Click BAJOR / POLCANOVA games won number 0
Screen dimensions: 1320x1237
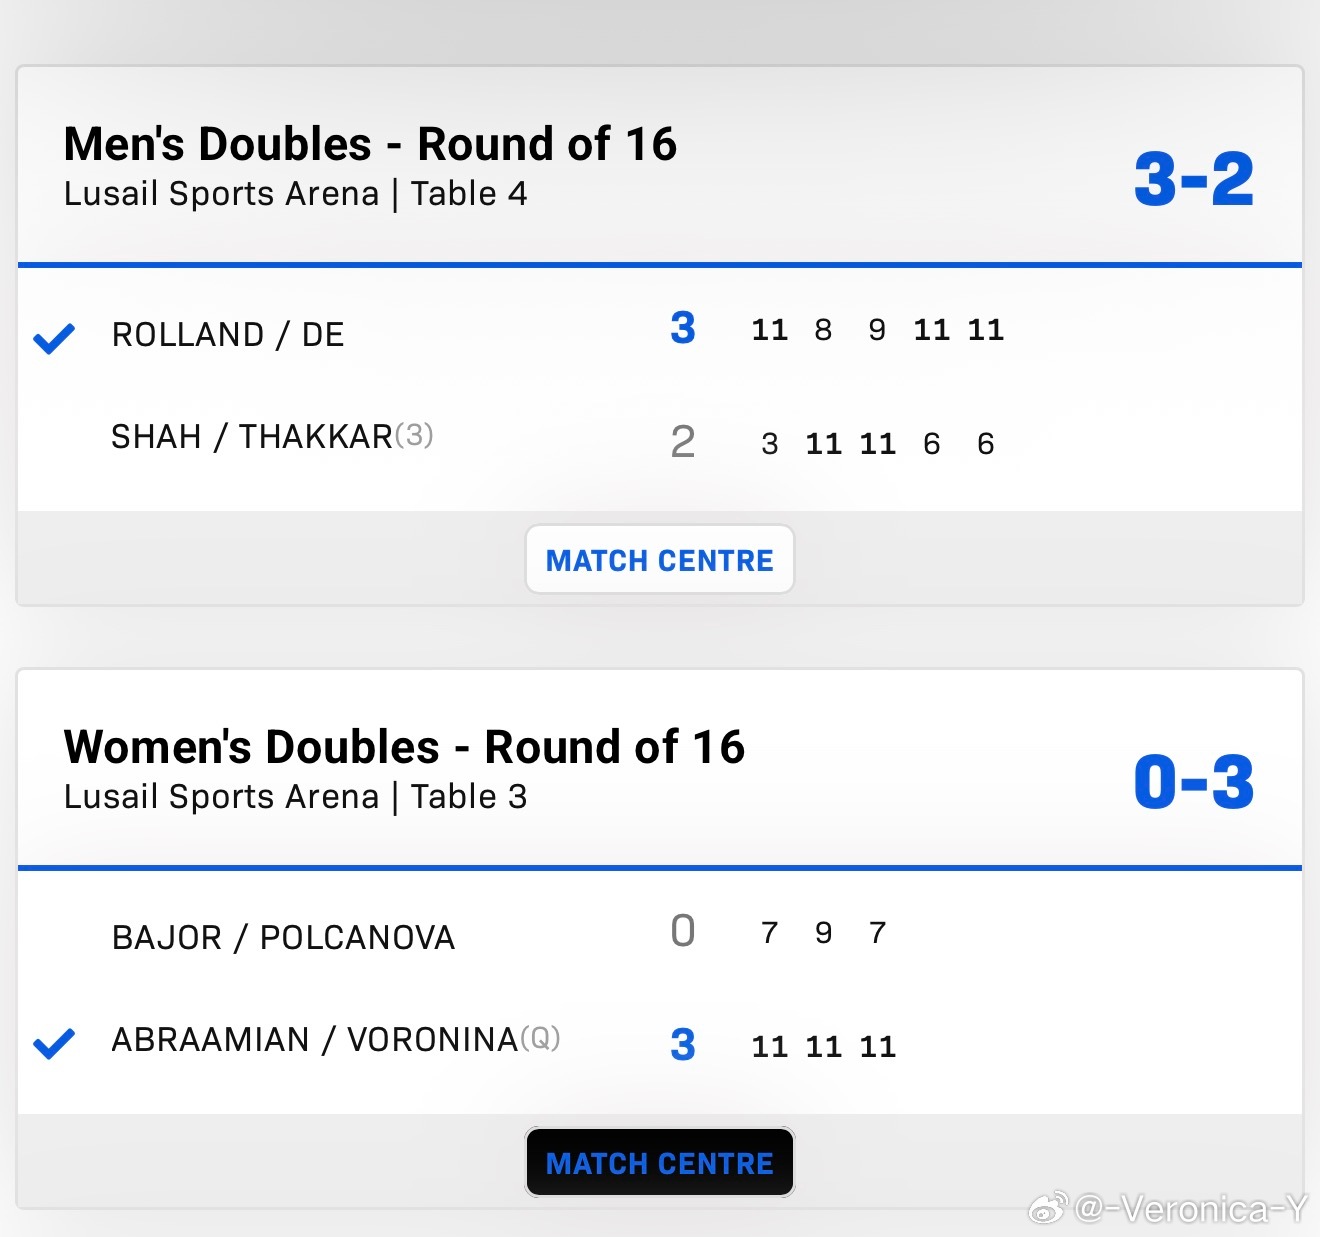click(683, 931)
